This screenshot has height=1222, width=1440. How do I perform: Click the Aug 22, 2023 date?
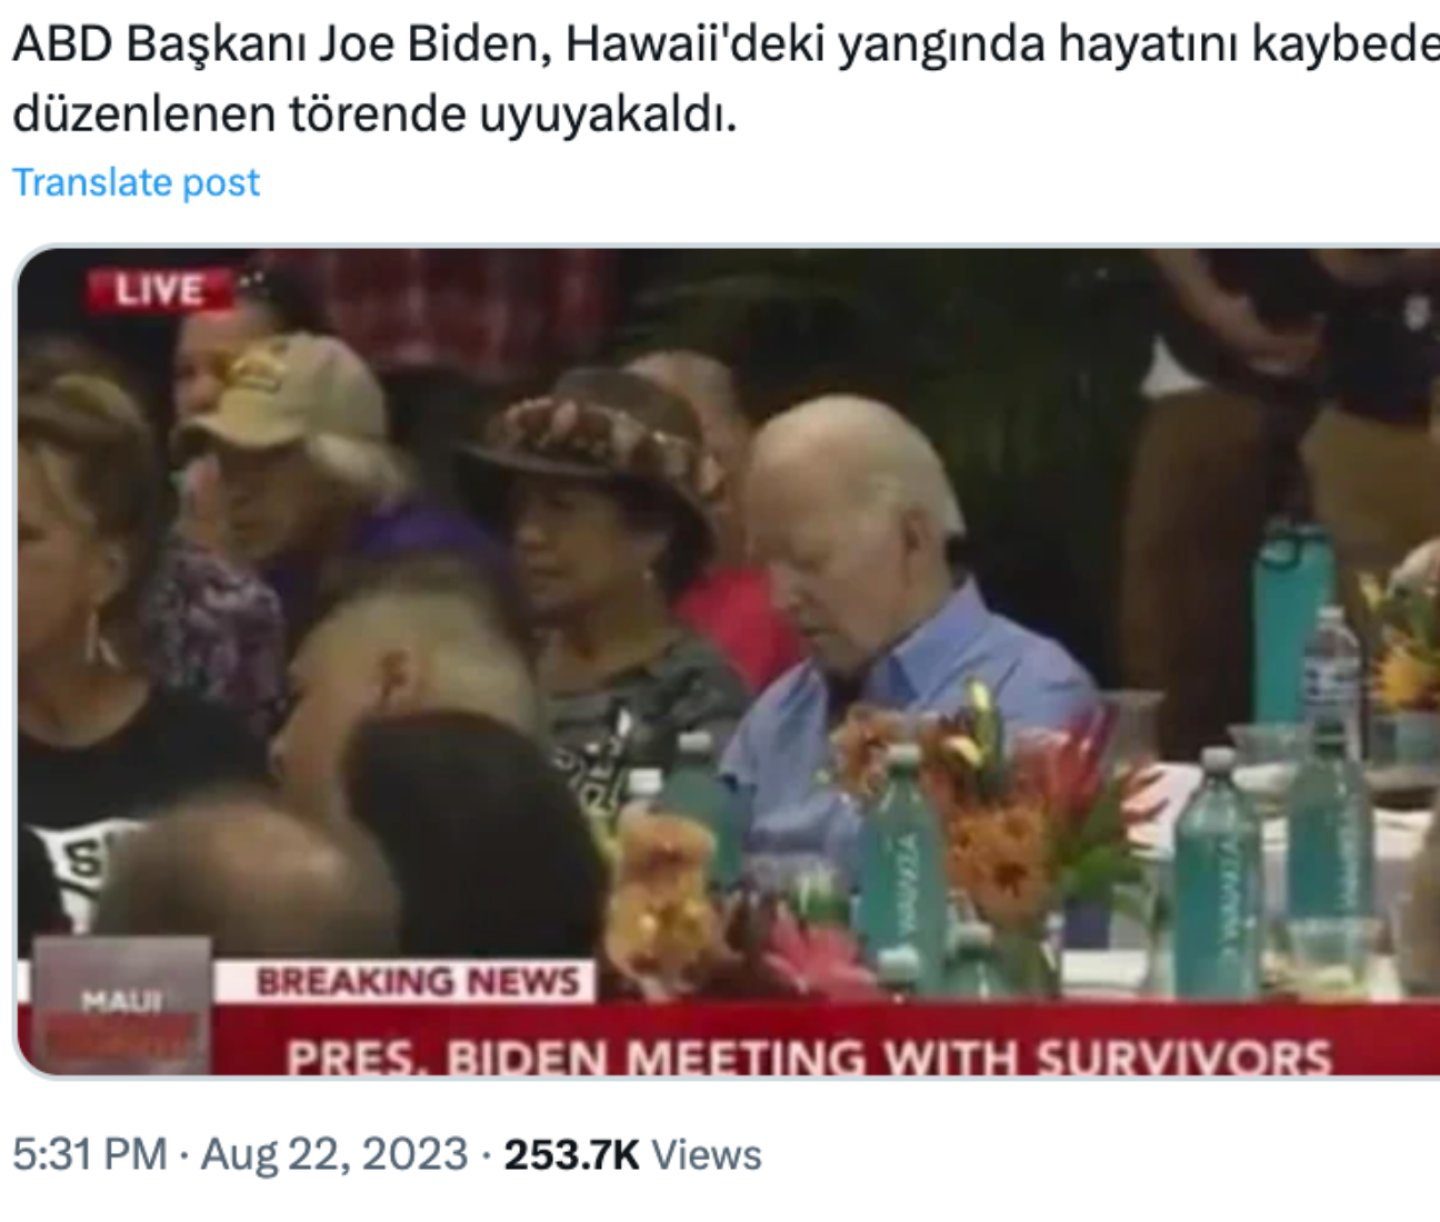tap(334, 1154)
